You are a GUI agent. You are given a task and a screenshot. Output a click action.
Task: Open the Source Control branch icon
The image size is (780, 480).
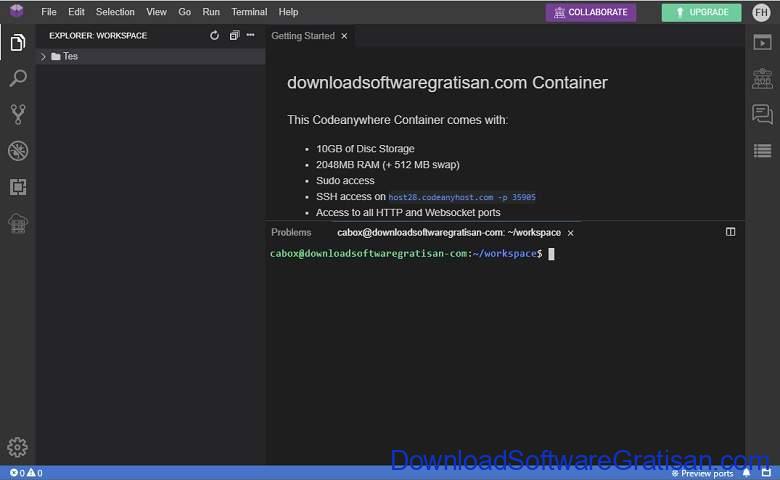[18, 114]
